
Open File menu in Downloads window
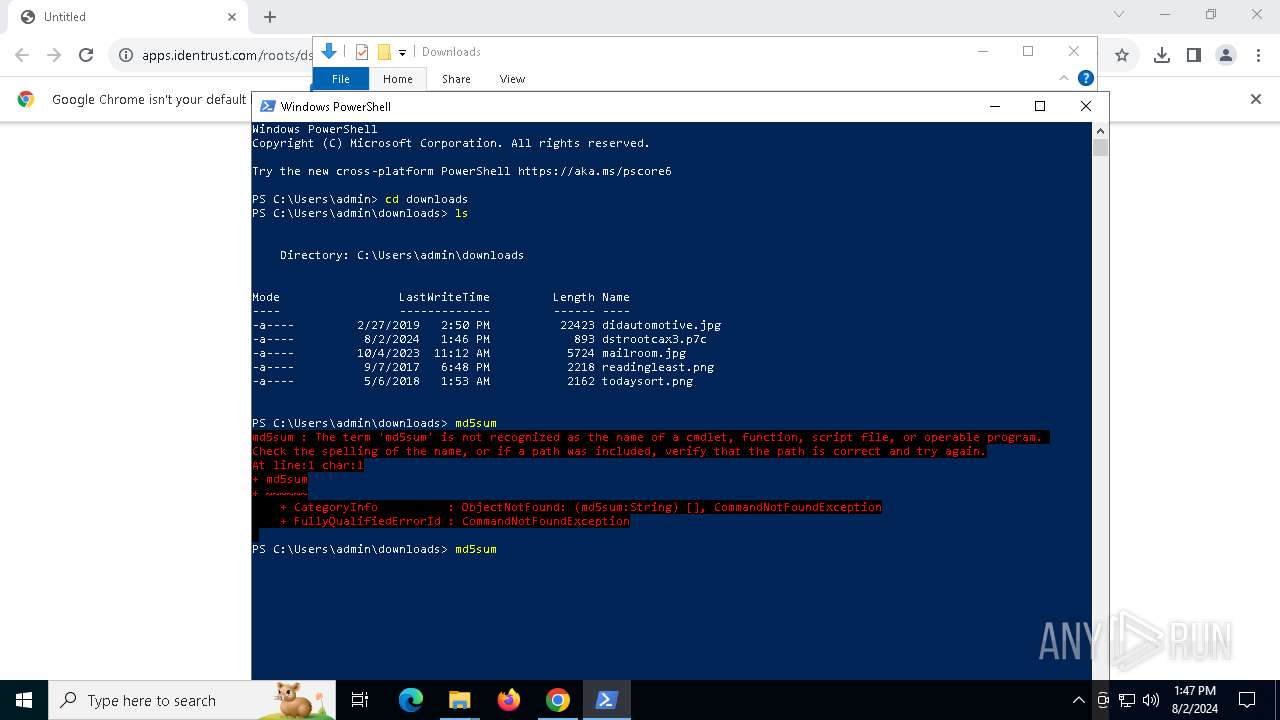coord(341,79)
